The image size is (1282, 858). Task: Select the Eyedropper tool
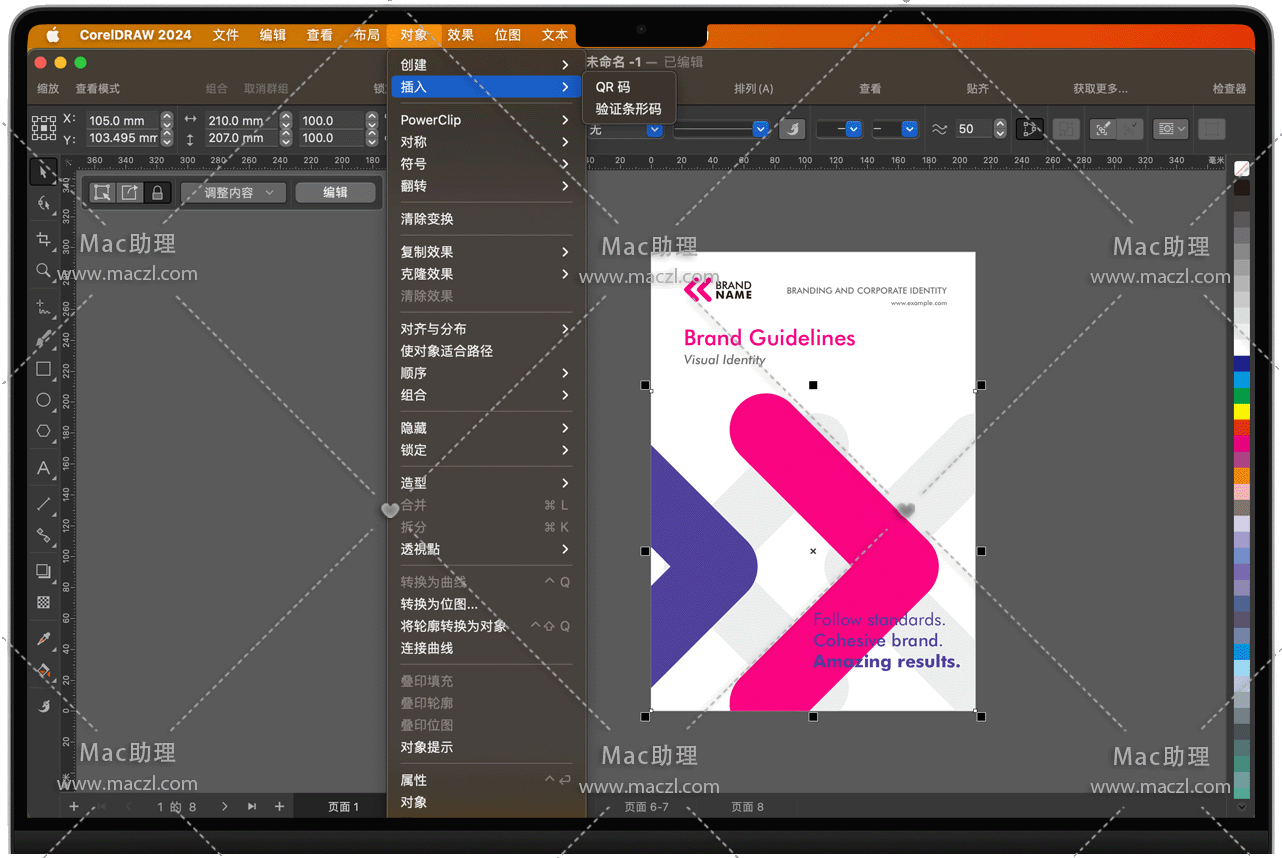43,638
